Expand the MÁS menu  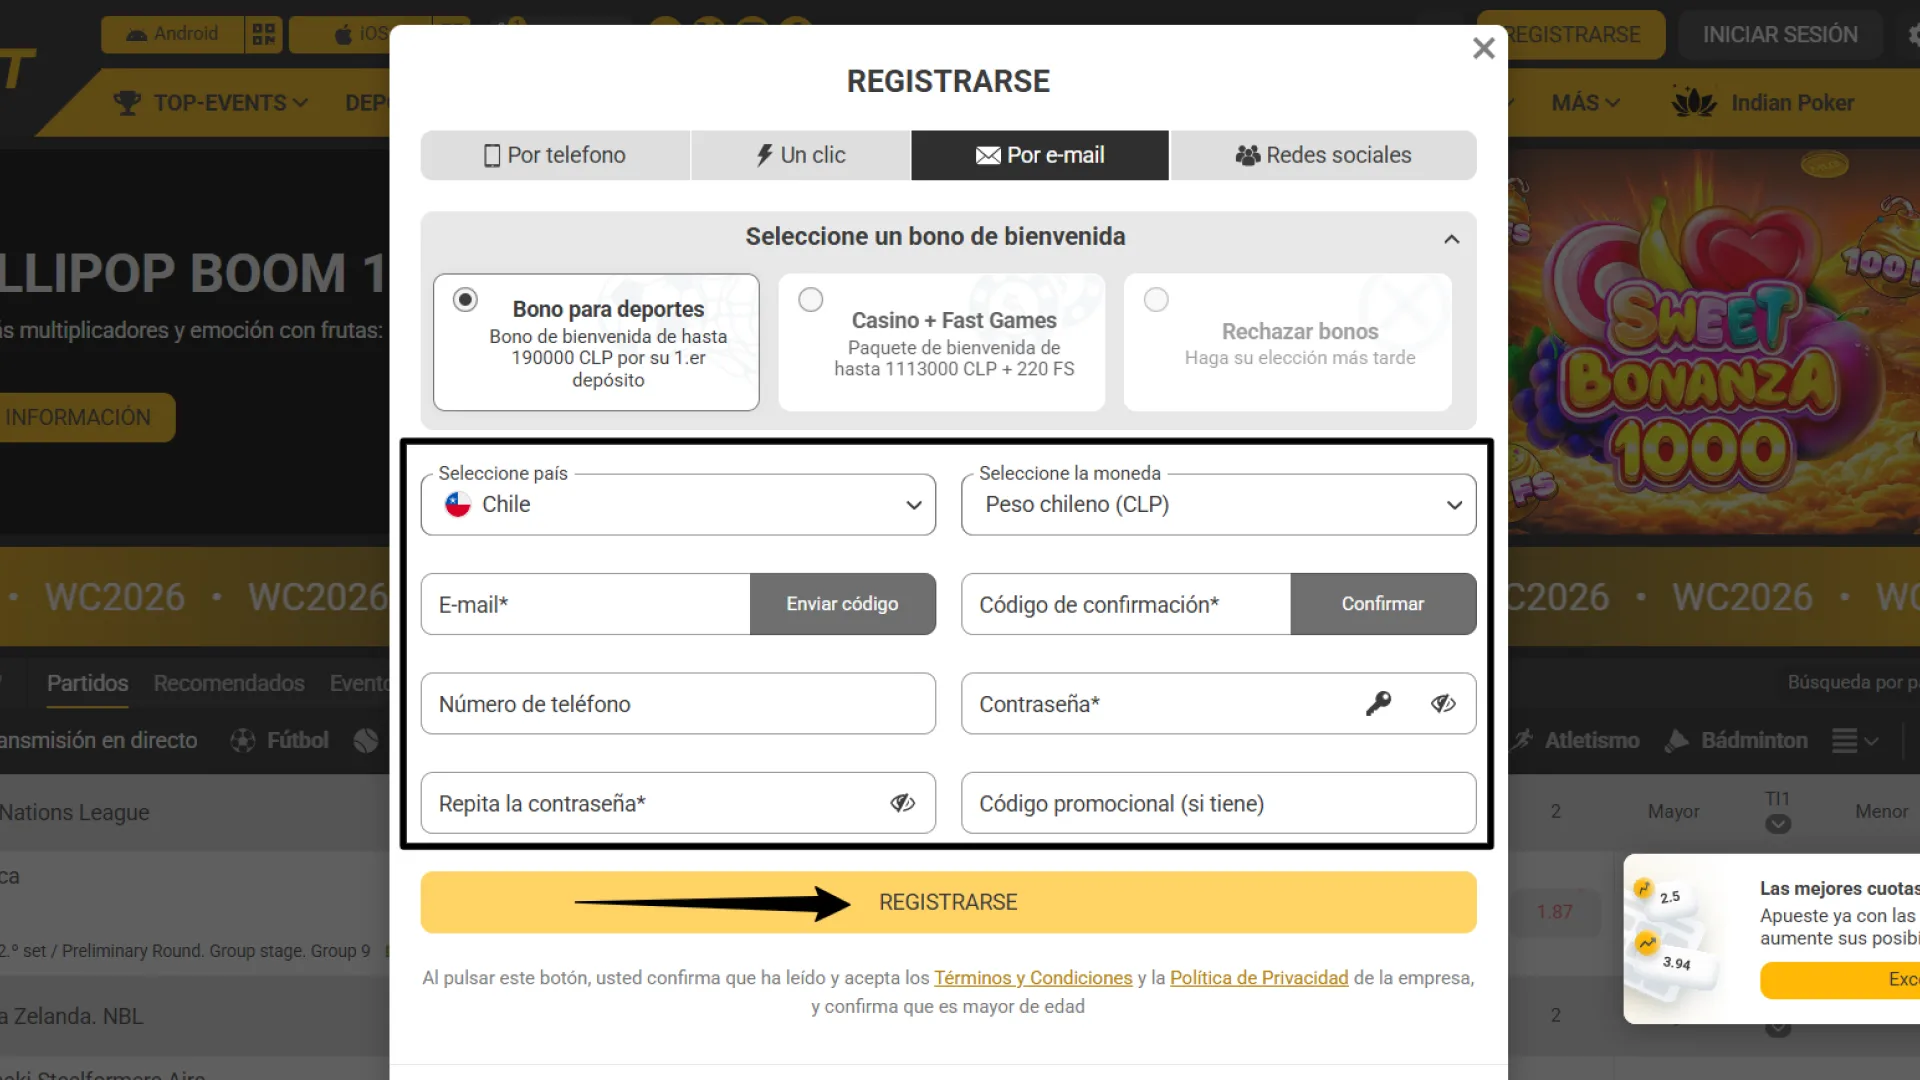tap(1585, 103)
